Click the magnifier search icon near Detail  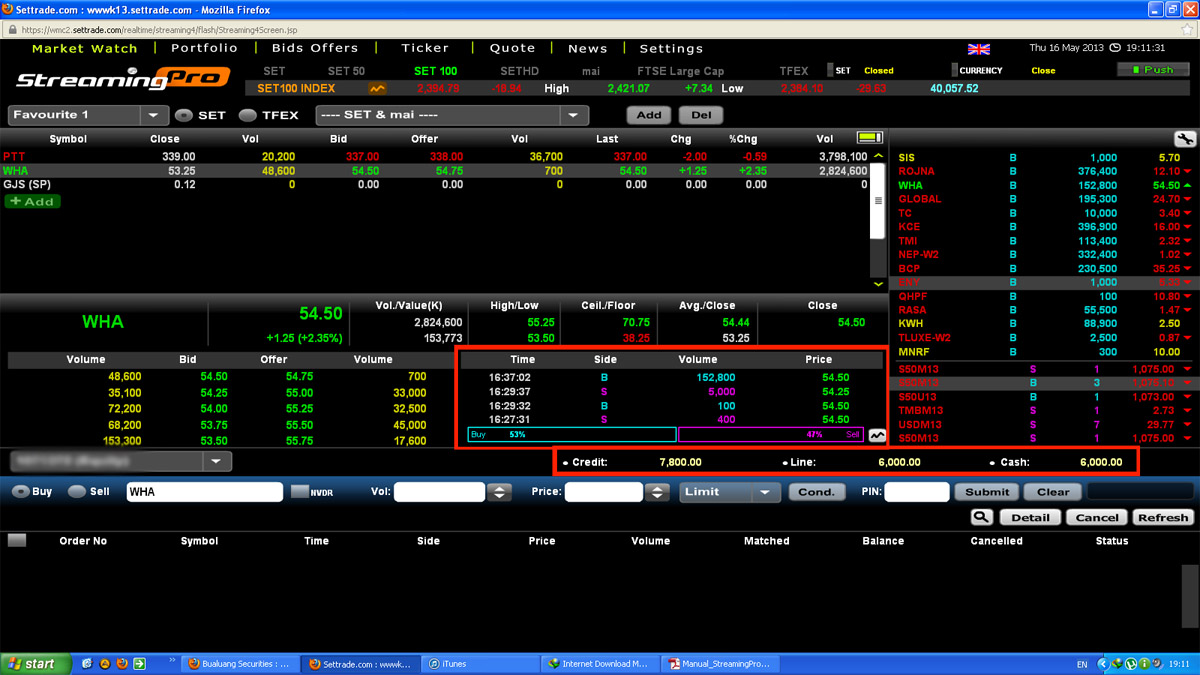click(981, 517)
